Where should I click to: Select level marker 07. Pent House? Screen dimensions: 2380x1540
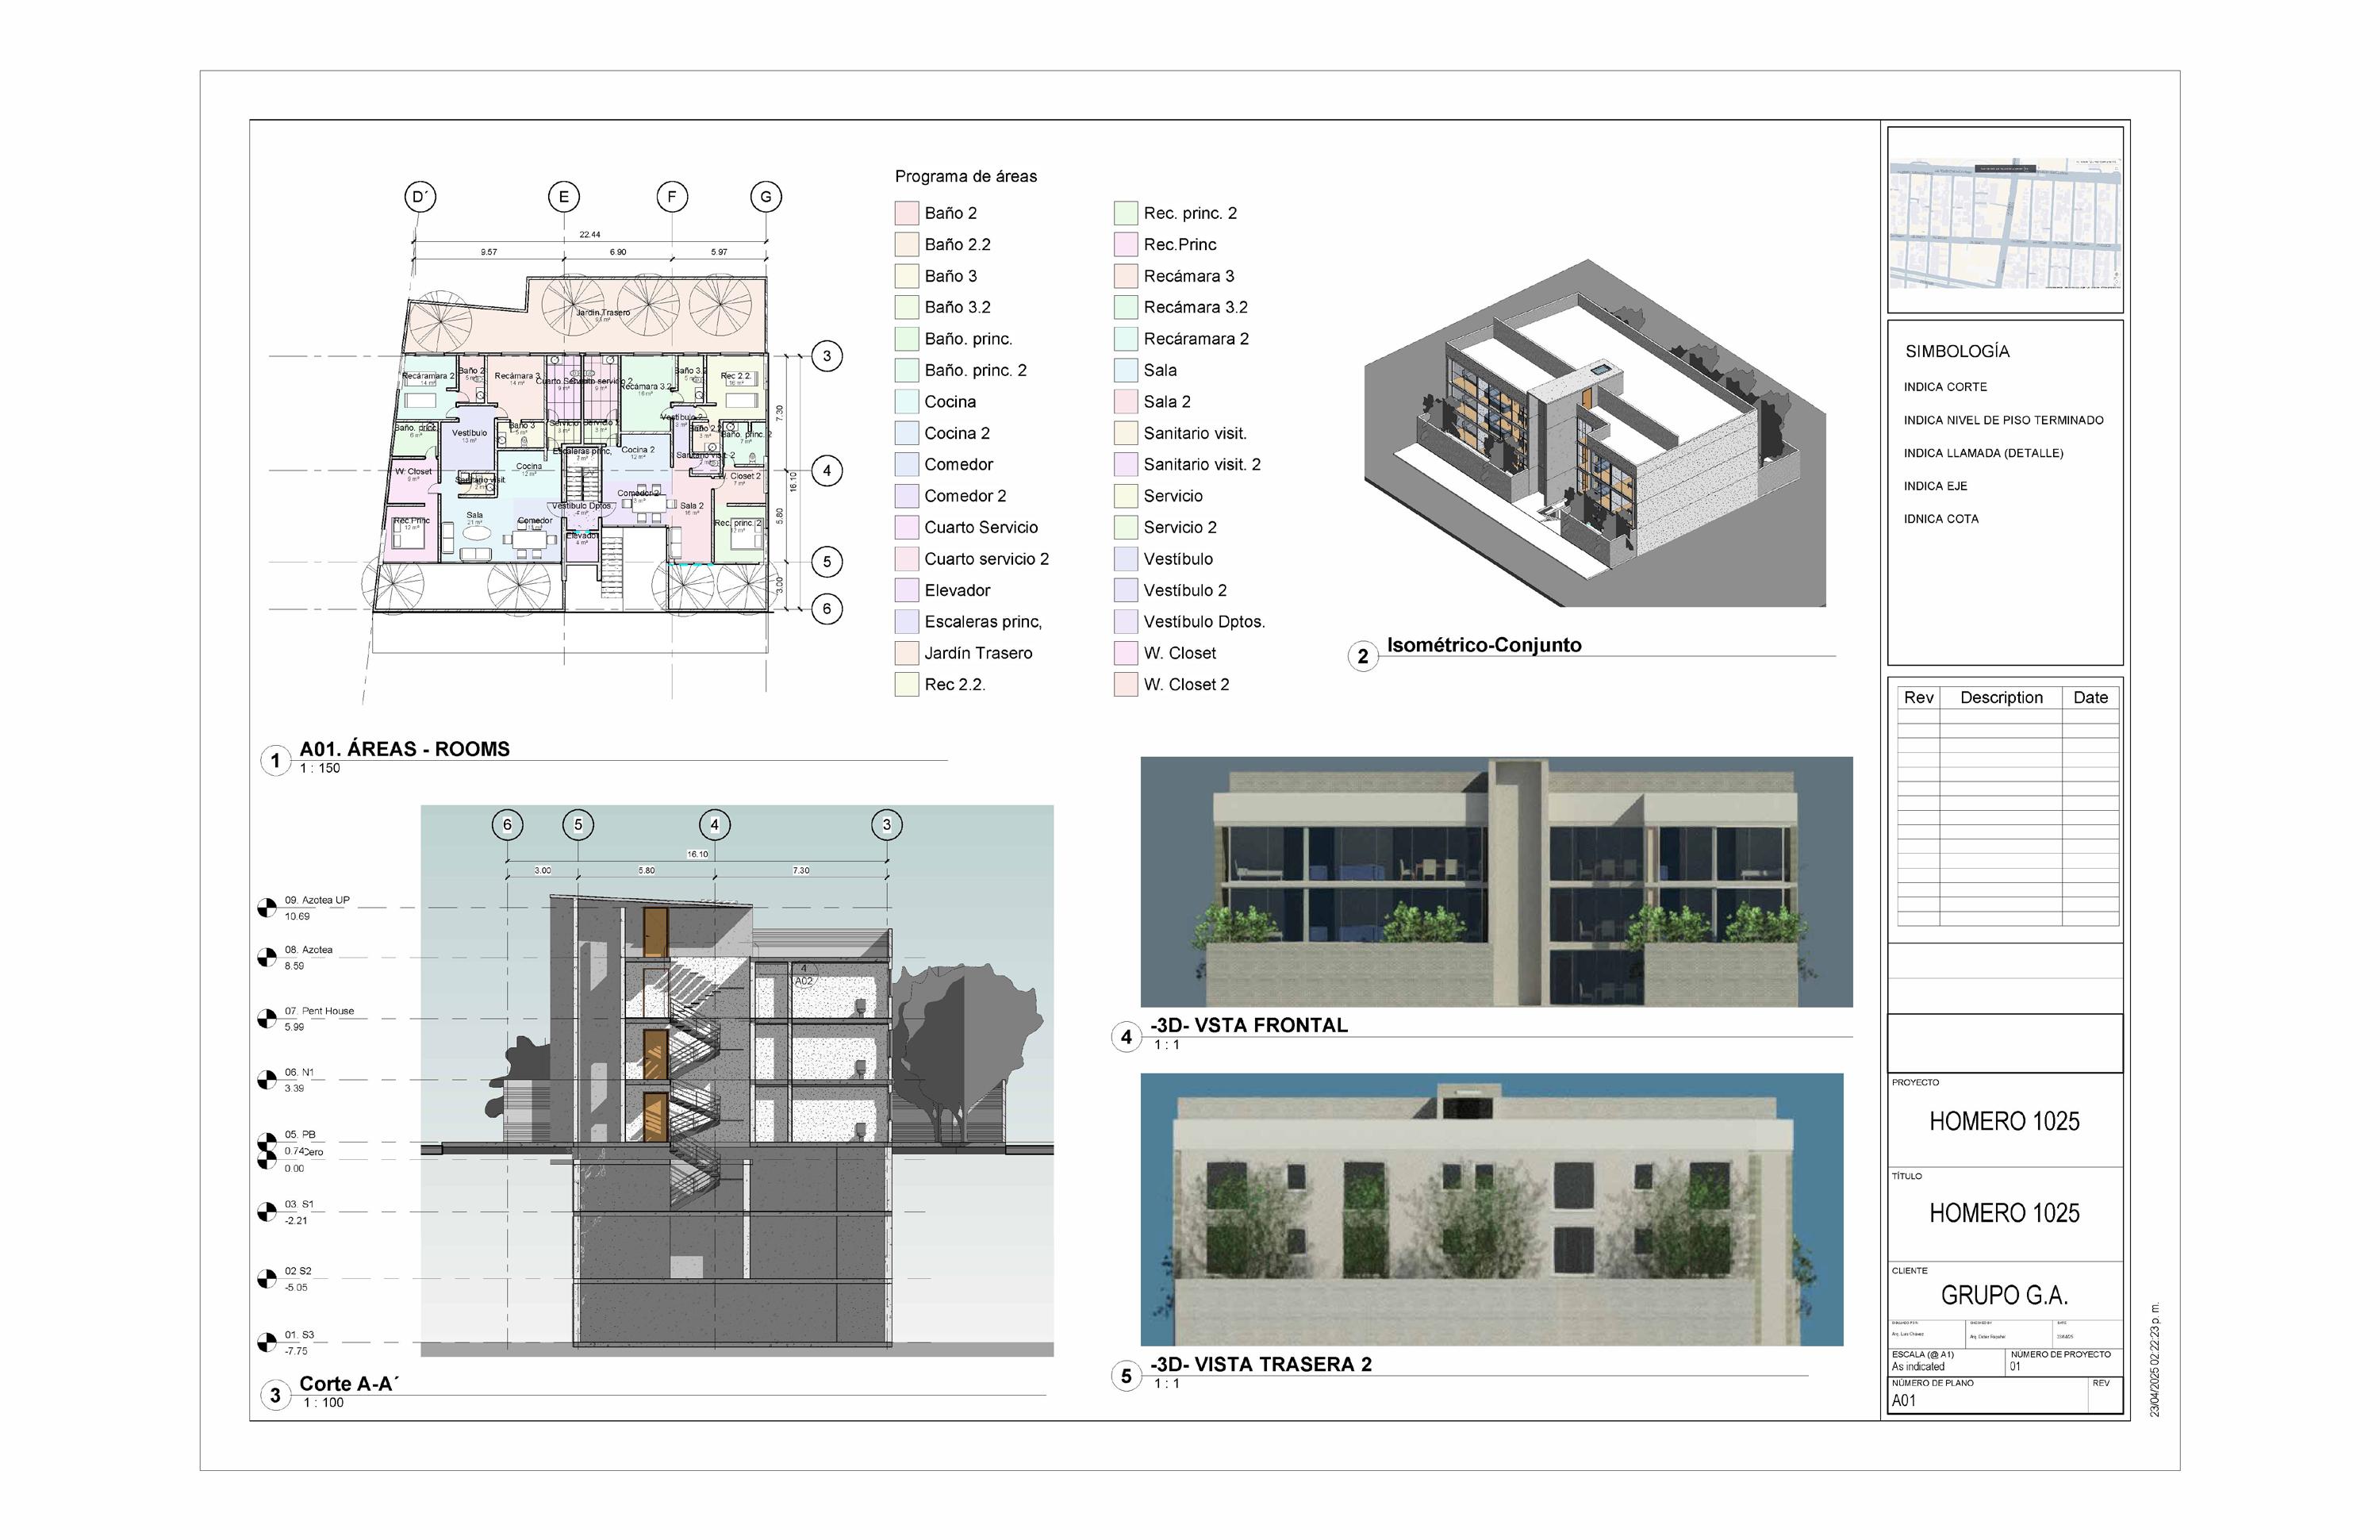(x=267, y=1019)
